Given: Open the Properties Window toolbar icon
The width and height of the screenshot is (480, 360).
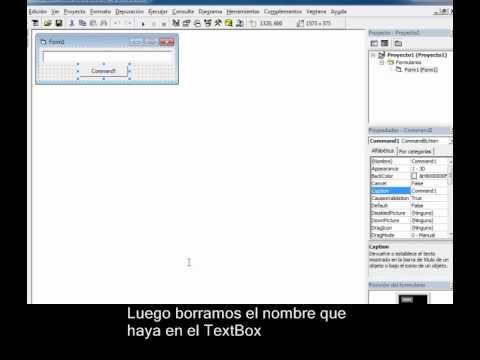Looking at the screenshot, I should [x=187, y=23].
